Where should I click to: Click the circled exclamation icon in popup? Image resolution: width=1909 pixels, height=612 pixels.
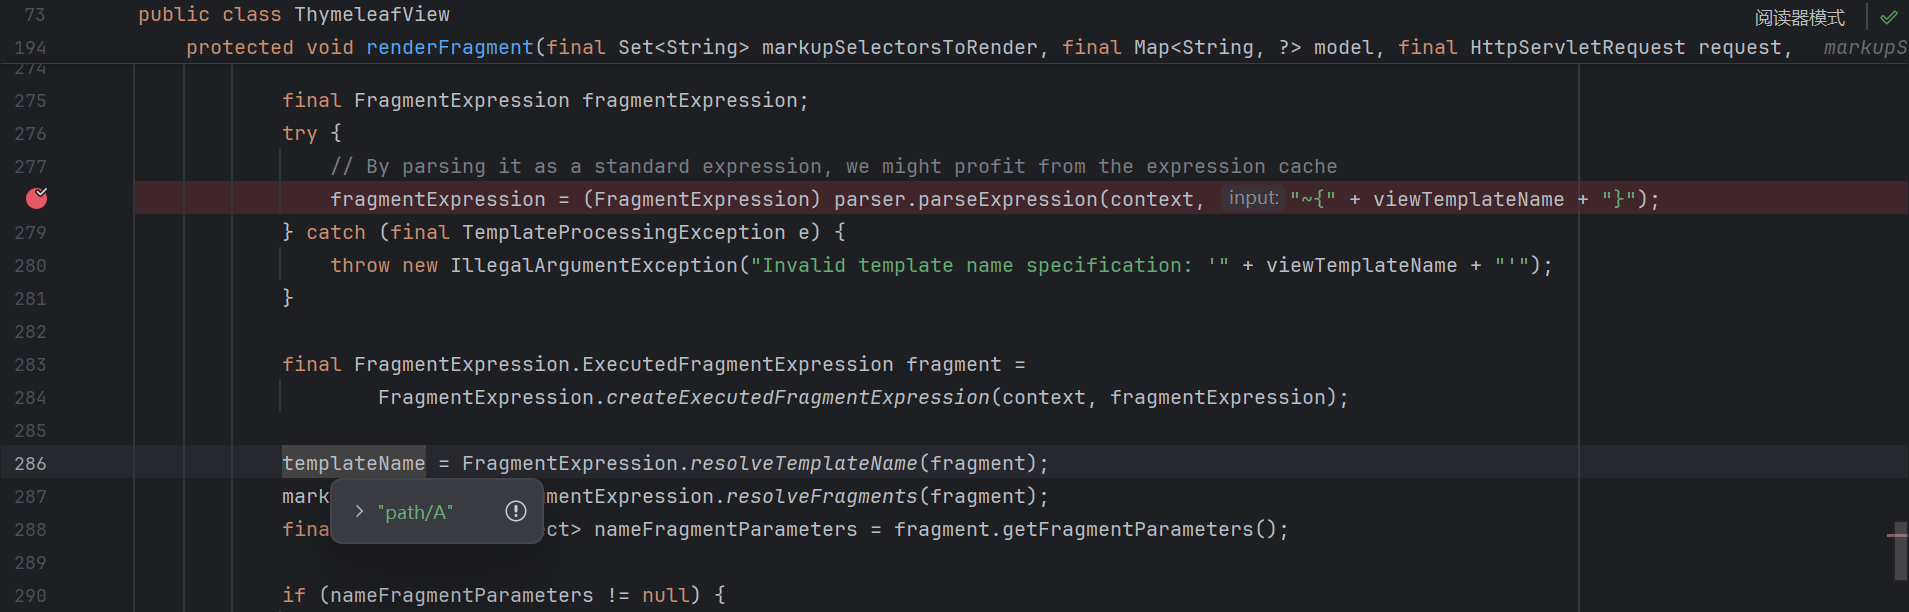[516, 511]
